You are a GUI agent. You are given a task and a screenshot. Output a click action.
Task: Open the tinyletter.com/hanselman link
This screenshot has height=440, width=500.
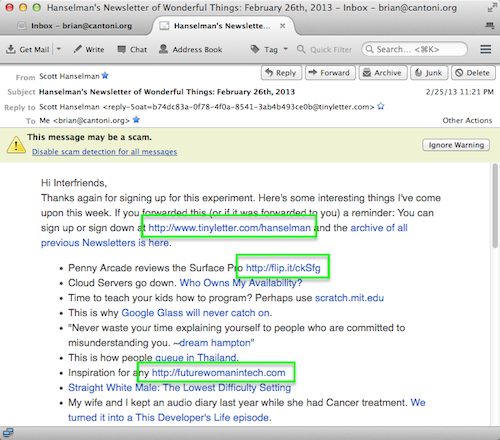[229, 228]
